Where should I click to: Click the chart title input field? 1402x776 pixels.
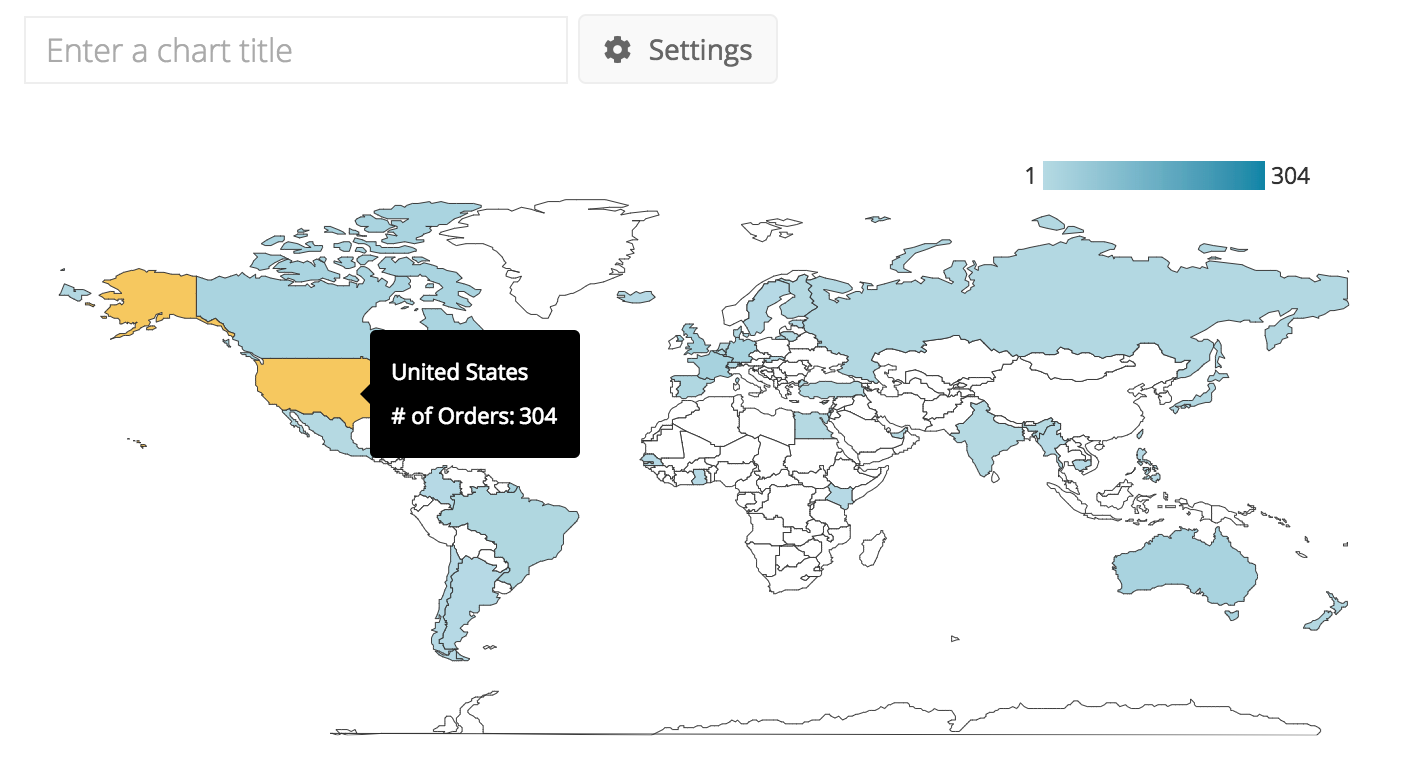click(296, 50)
